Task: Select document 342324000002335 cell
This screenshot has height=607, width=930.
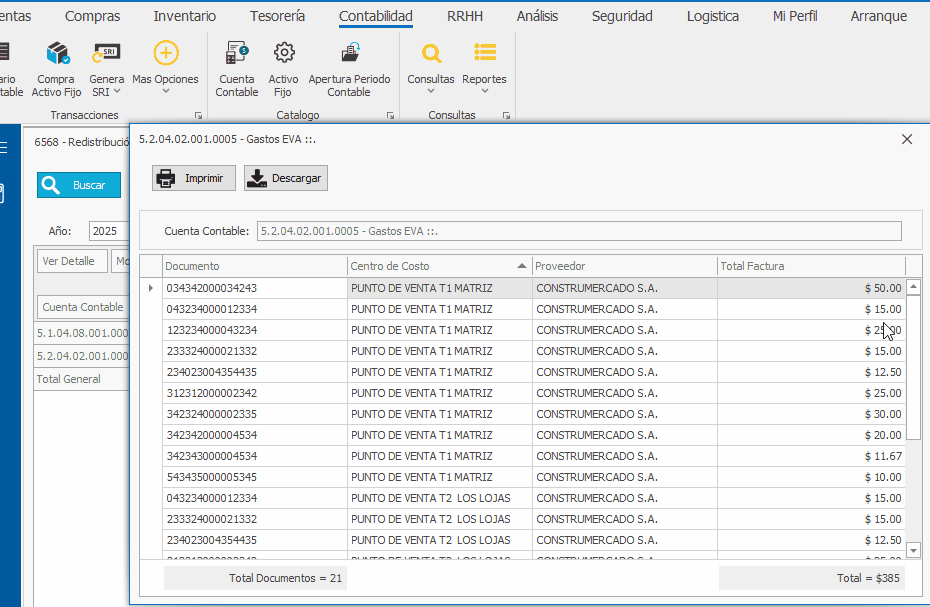Action: click(254, 414)
